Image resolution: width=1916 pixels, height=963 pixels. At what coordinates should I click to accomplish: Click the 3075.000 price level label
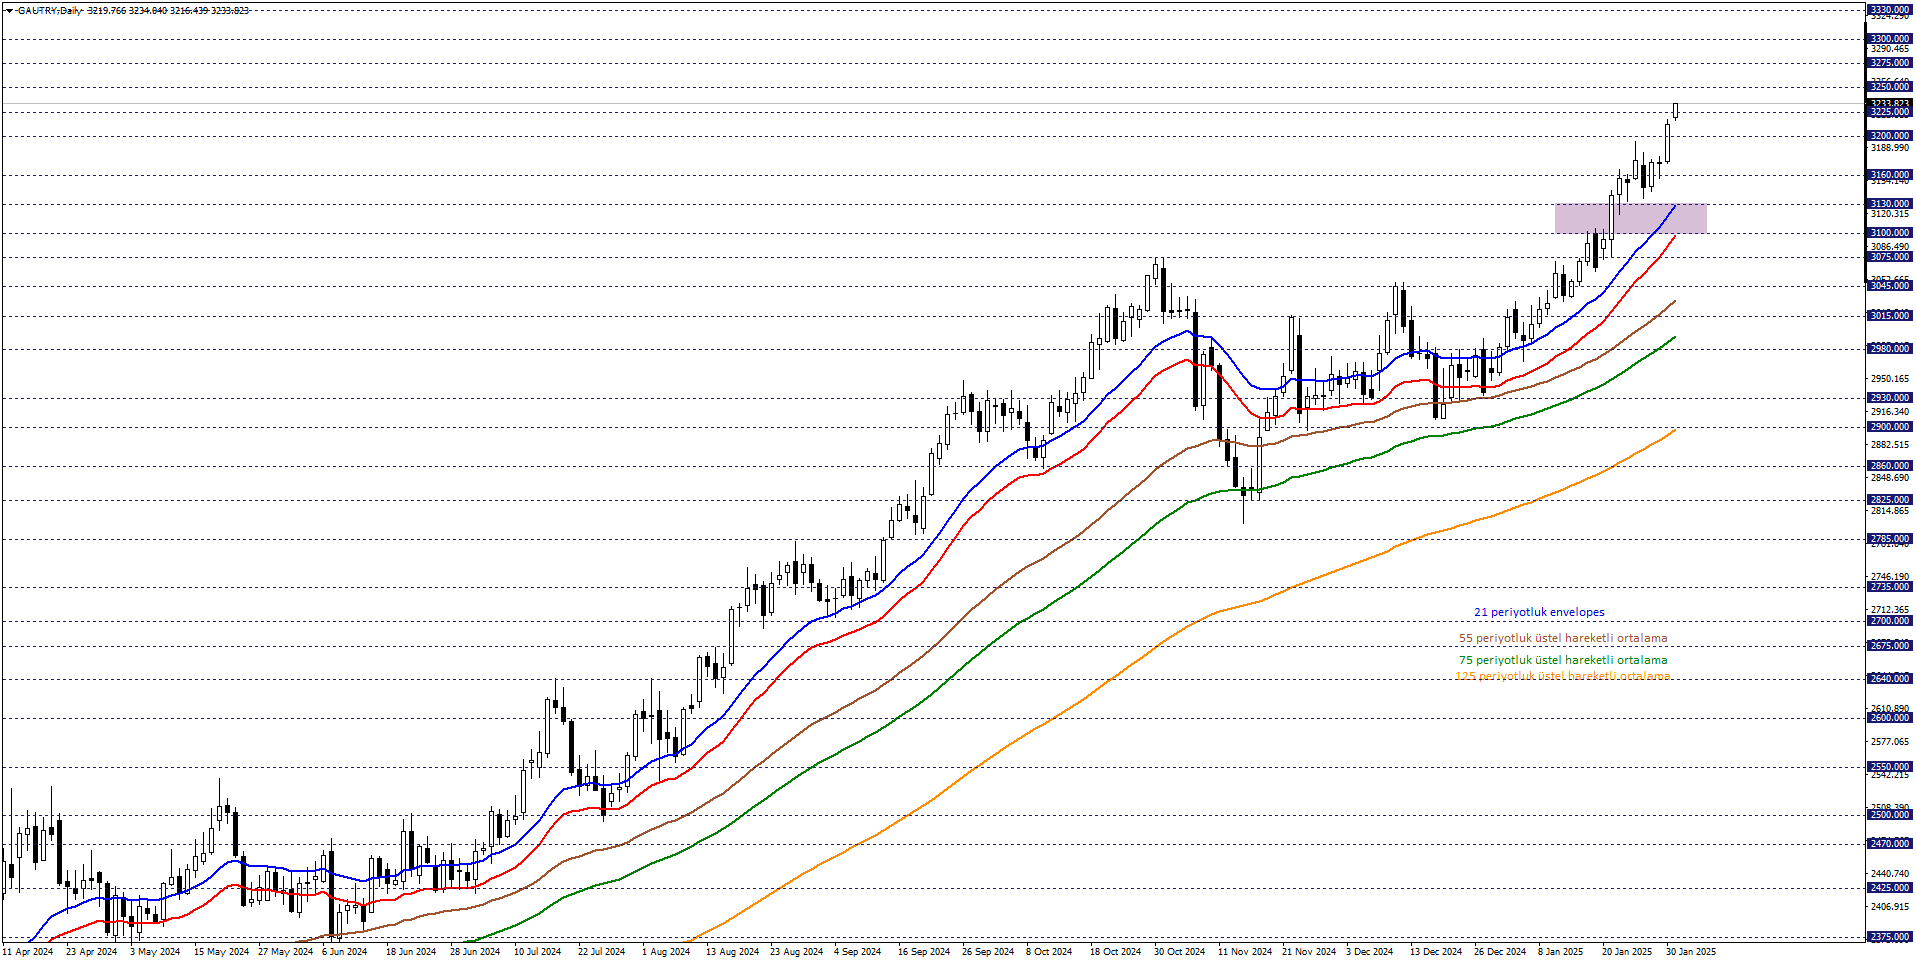click(x=1889, y=257)
